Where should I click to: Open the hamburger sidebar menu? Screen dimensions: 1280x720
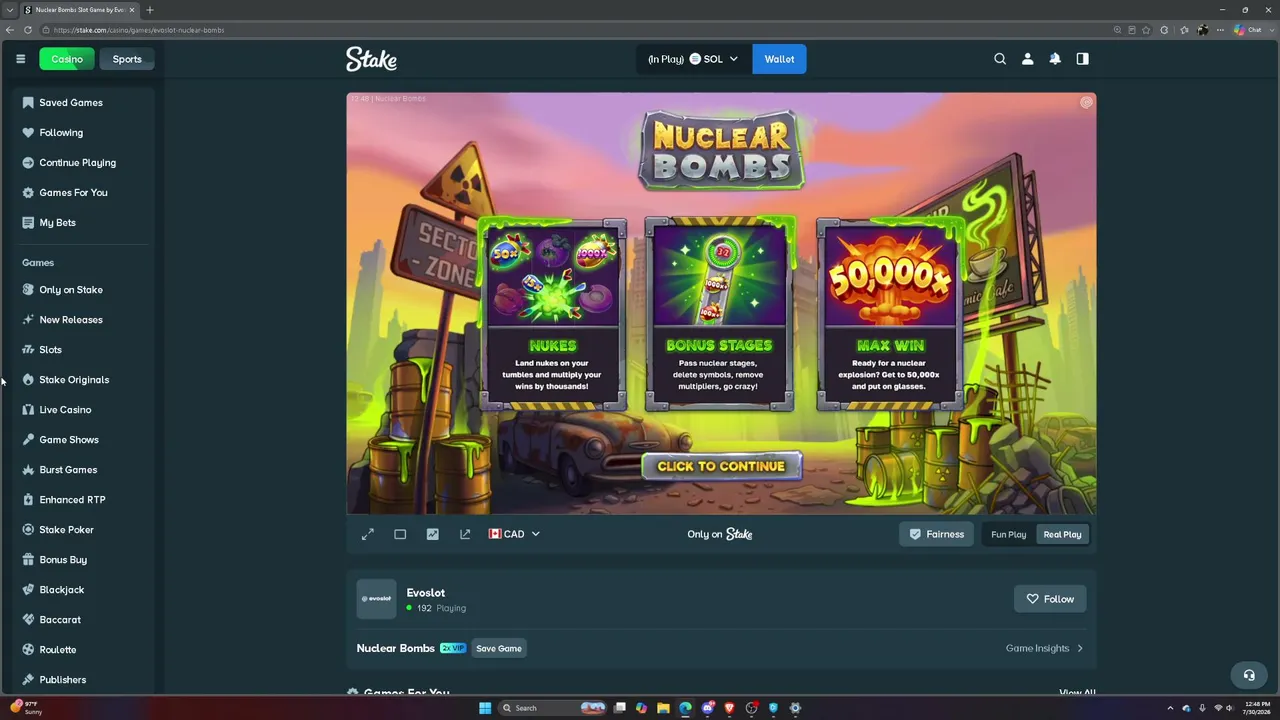(x=20, y=59)
